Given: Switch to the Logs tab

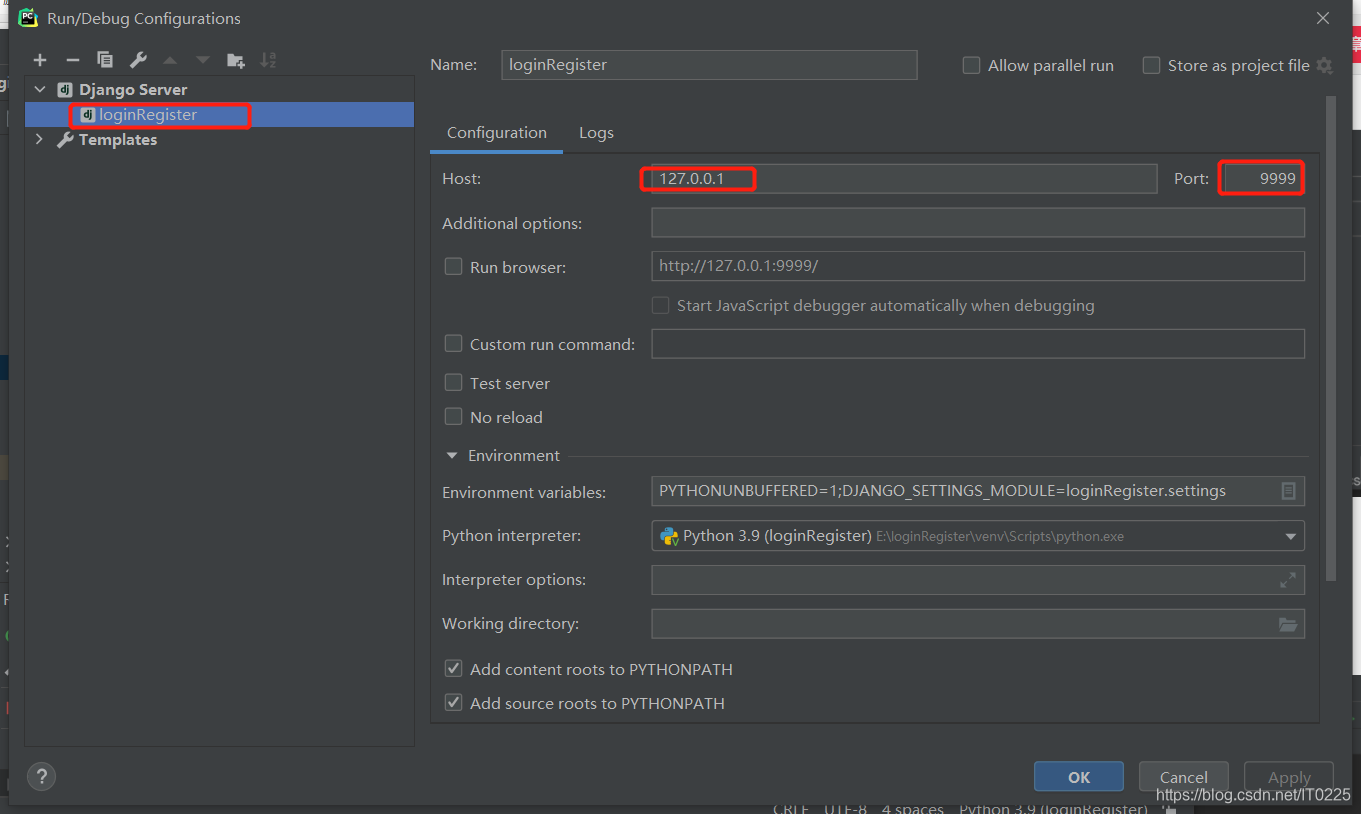Looking at the screenshot, I should pyautogui.click(x=596, y=132).
